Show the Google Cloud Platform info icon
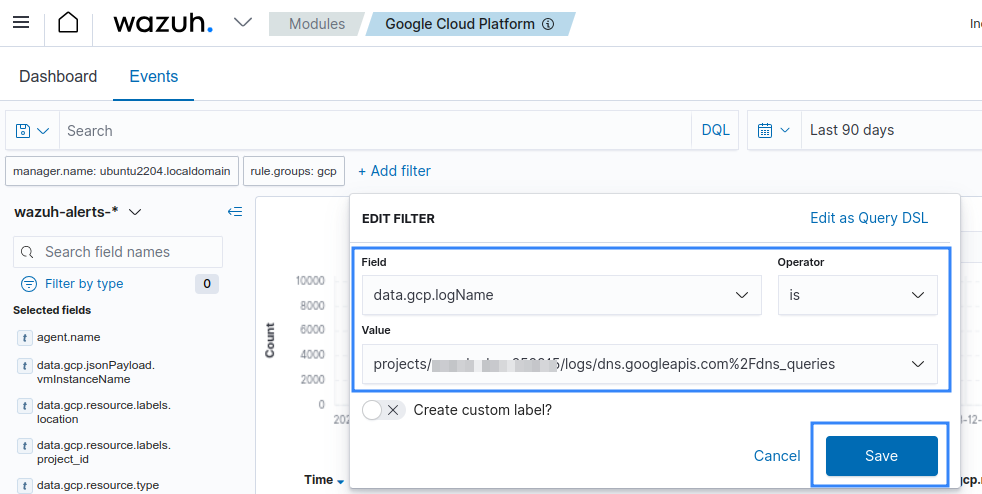Viewport: 982px width, 494px height. 548,24
